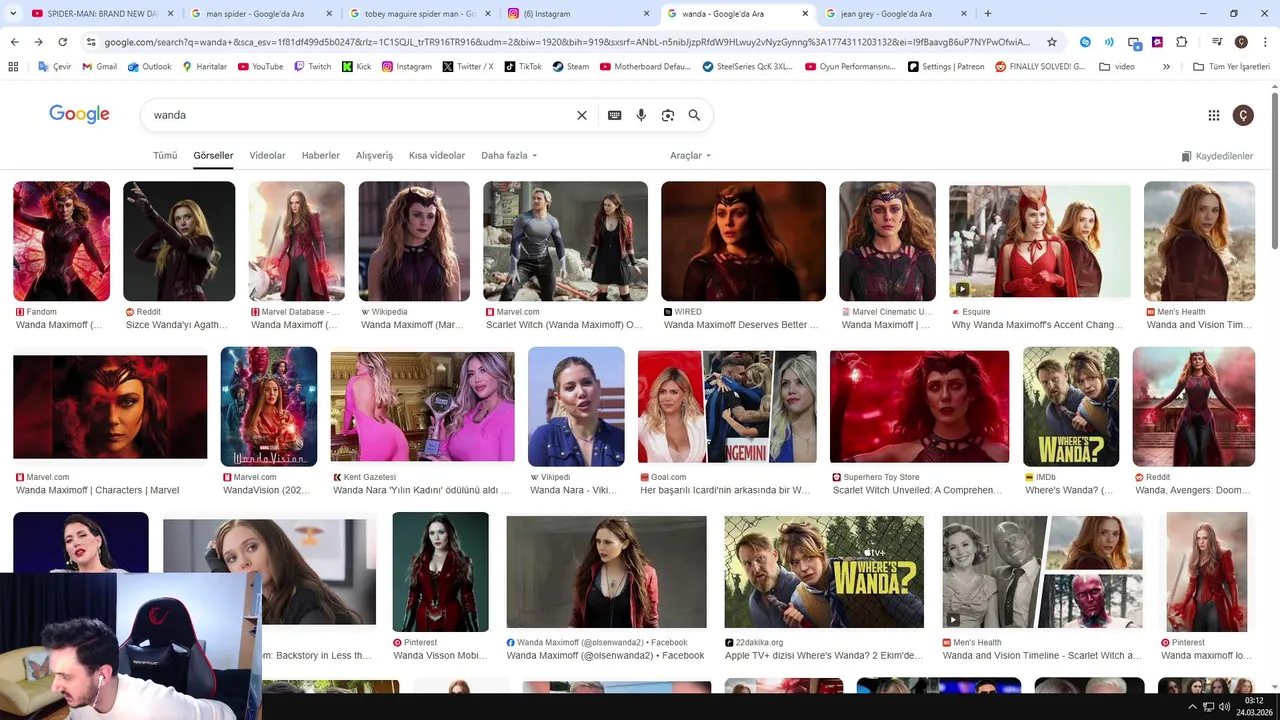Open the Goal.com Icardi result thumbnail
This screenshot has height=720, width=1280.
click(x=727, y=406)
